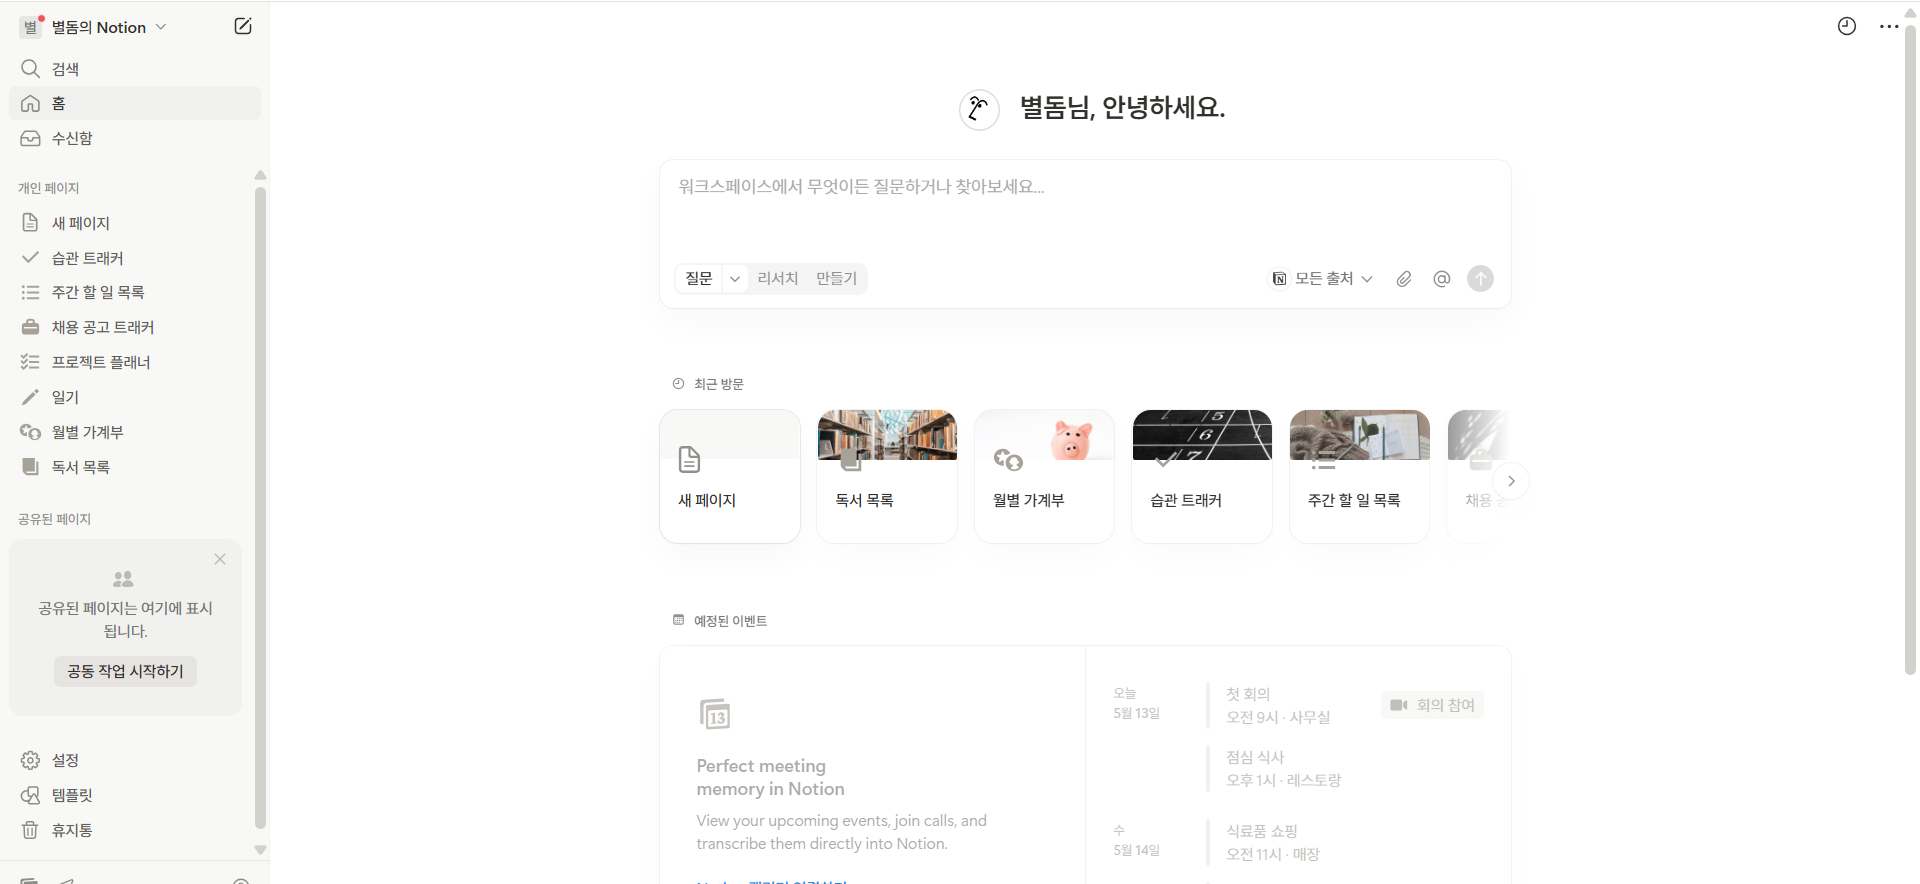The image size is (1920, 884).
Task: Open 검색 search in the sidebar
Action: (x=135, y=69)
